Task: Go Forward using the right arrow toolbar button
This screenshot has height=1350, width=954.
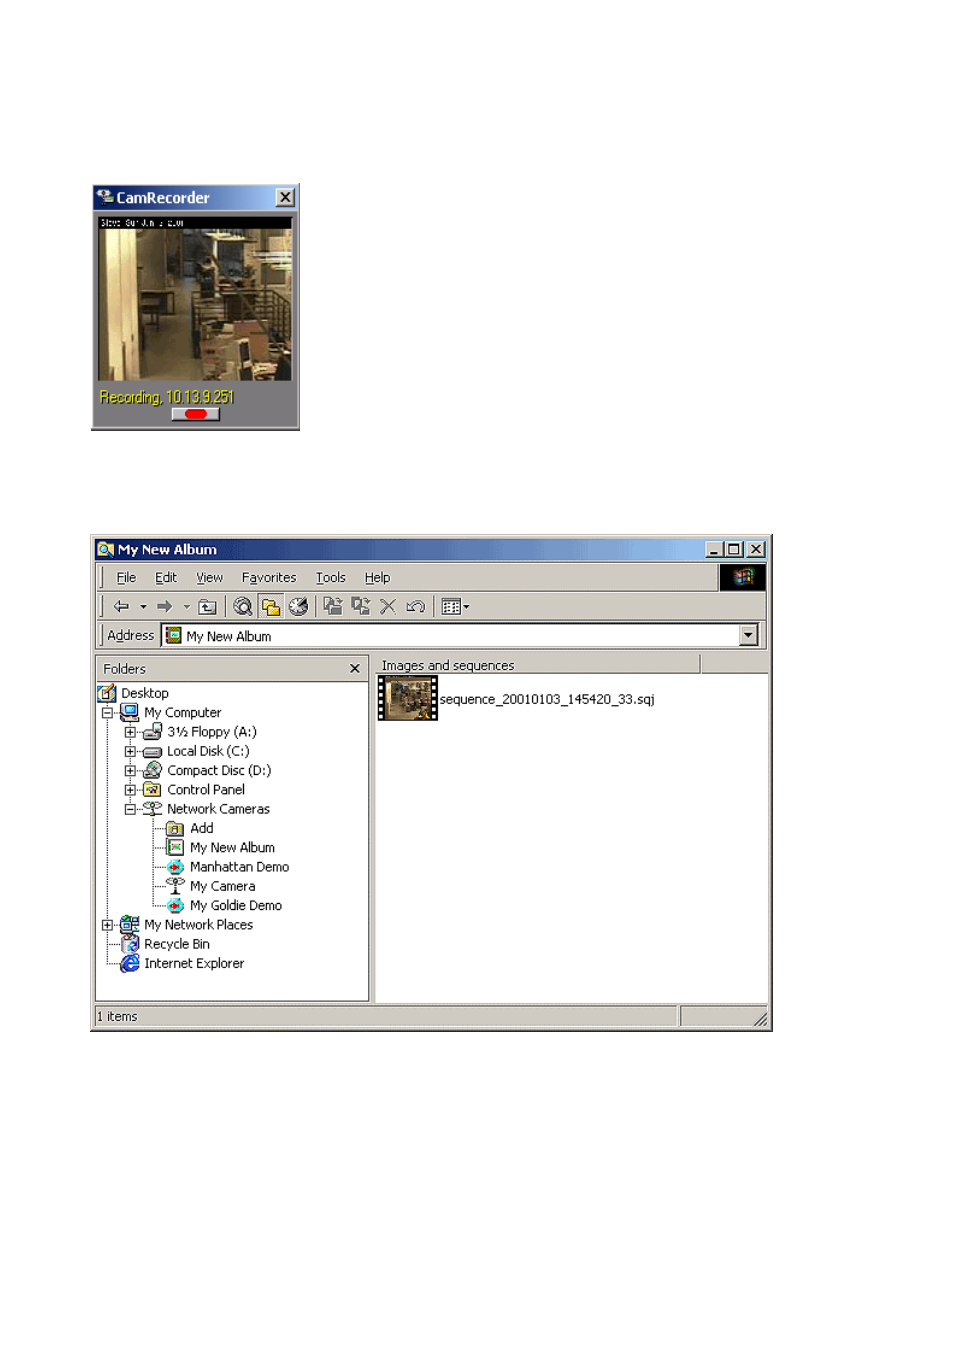Action: click(165, 606)
